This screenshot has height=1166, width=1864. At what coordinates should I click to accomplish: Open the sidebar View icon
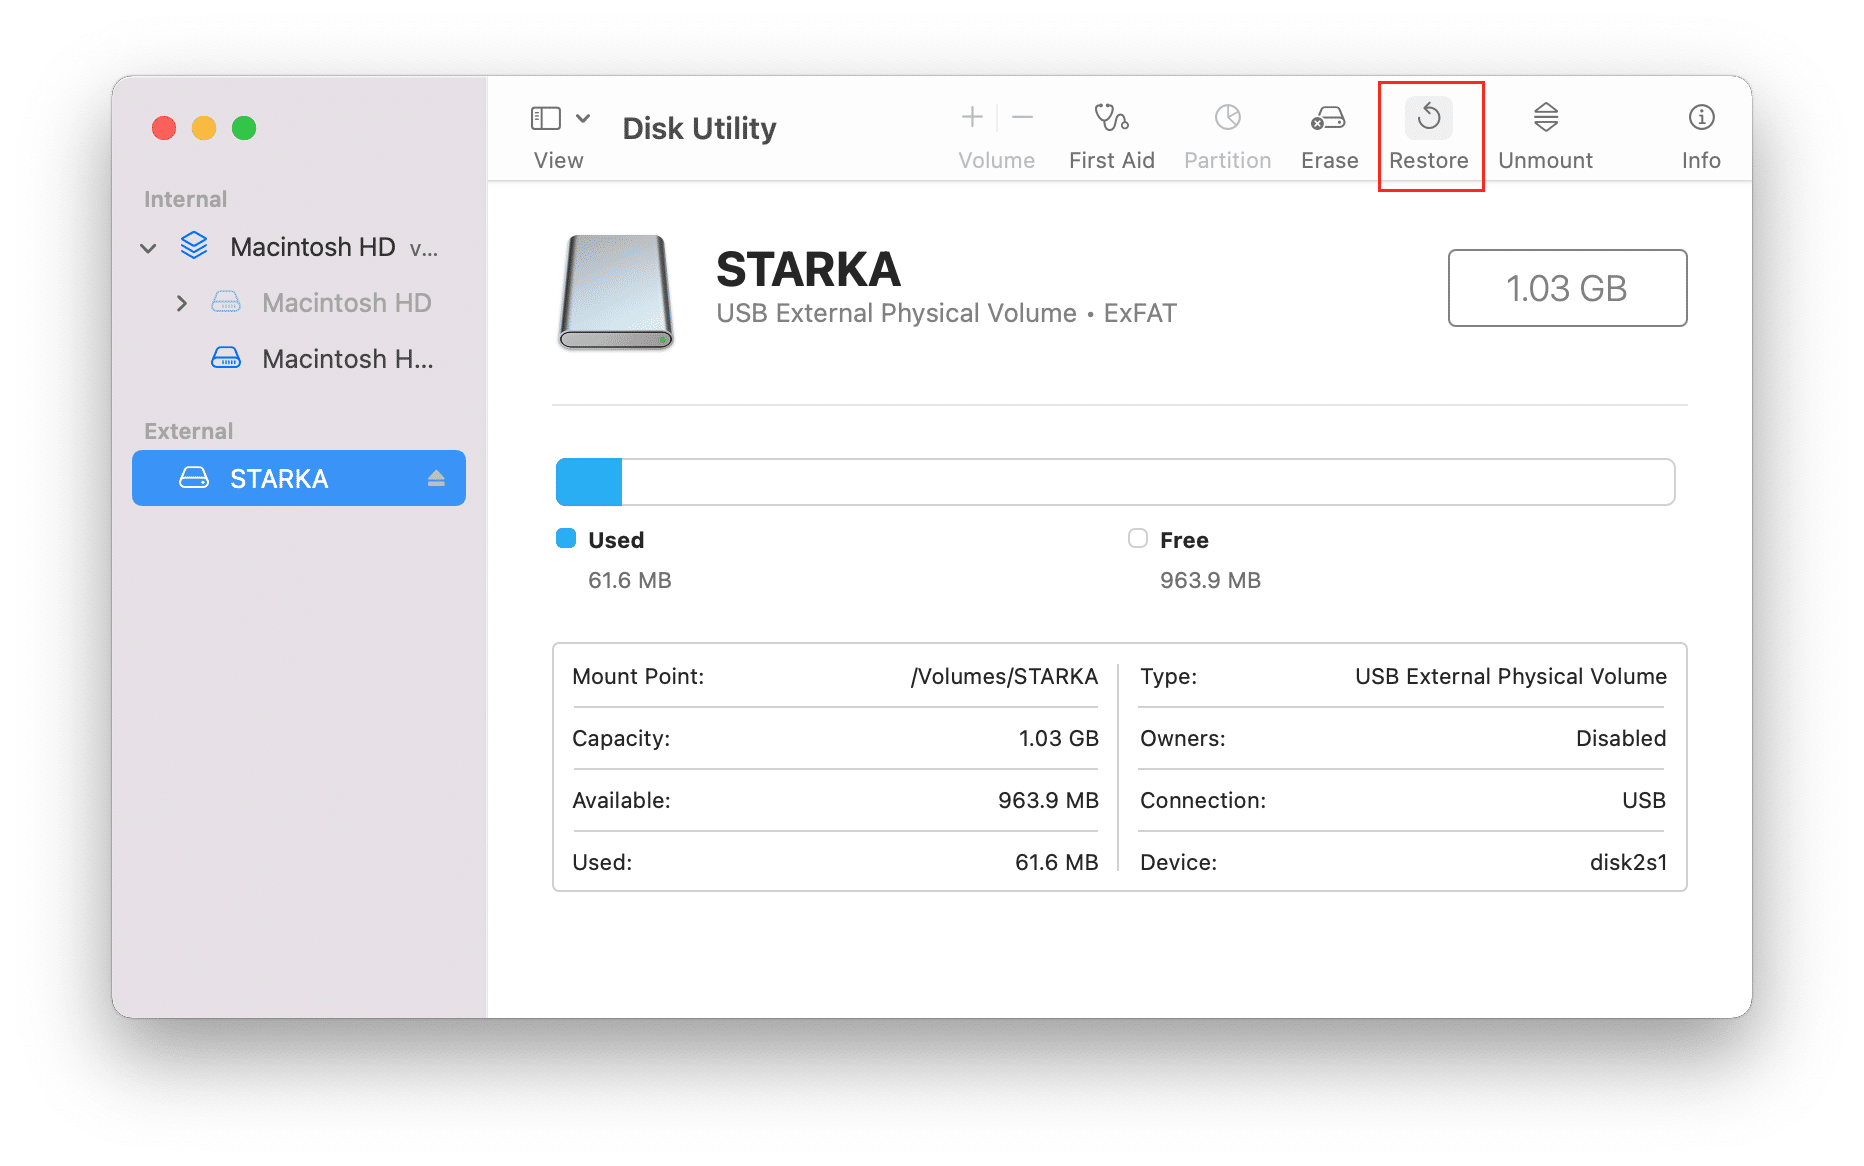click(545, 118)
